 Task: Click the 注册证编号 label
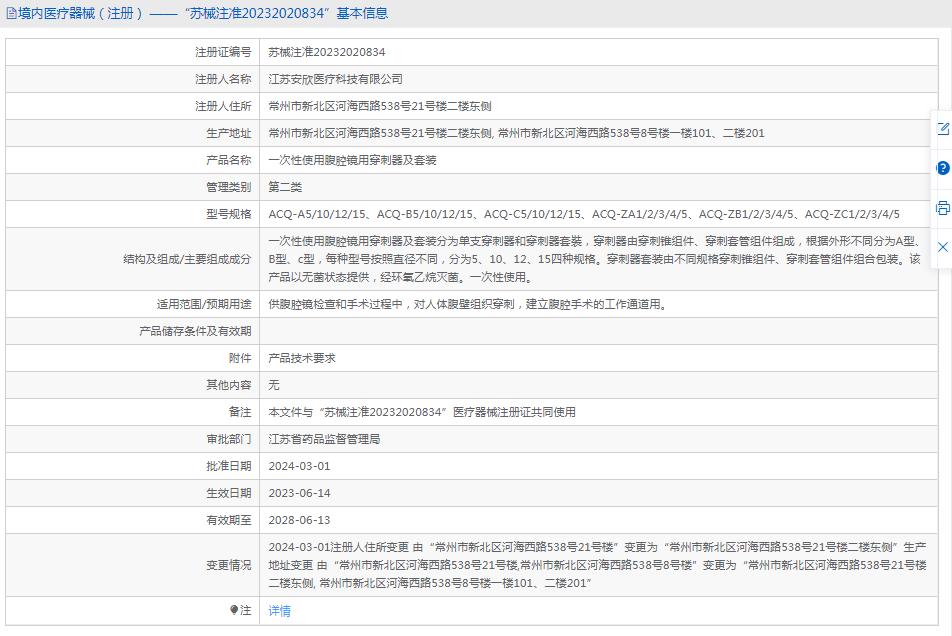pos(223,52)
